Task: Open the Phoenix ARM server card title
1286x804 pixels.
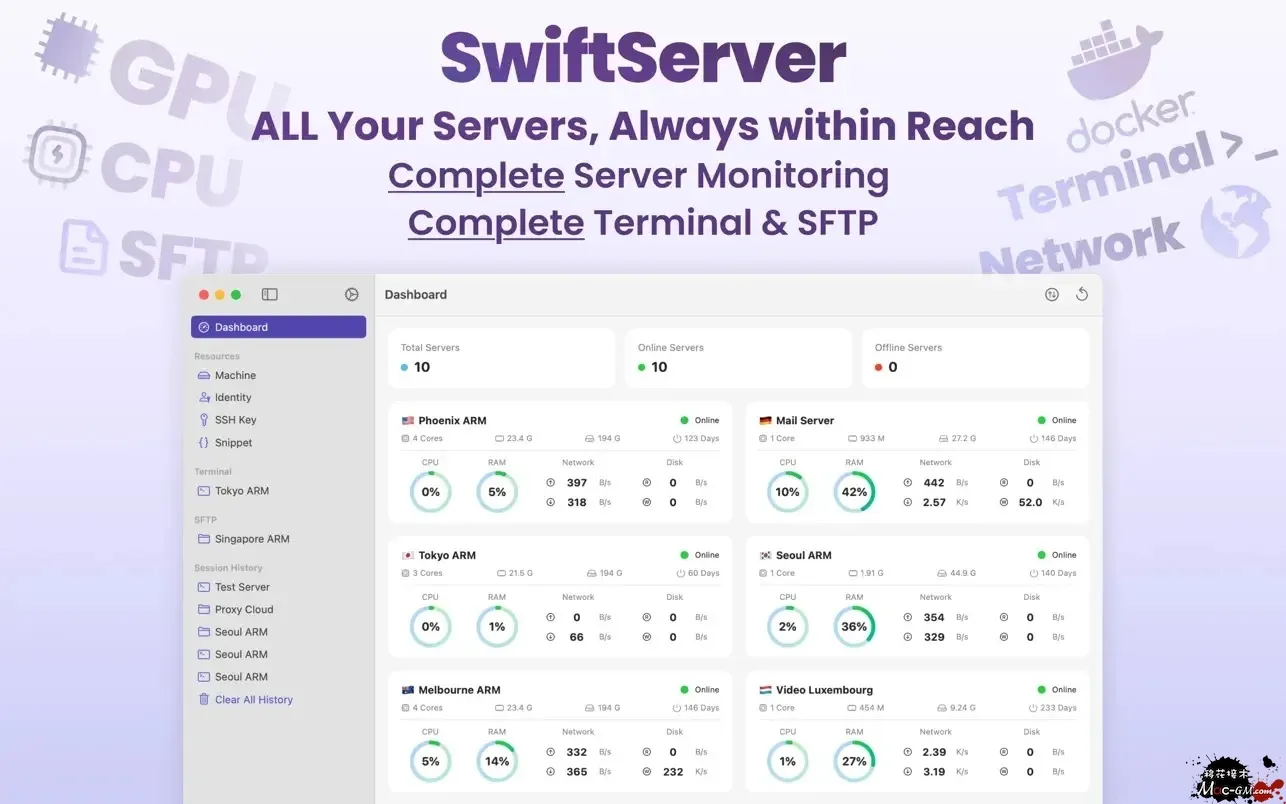Action: (x=452, y=421)
